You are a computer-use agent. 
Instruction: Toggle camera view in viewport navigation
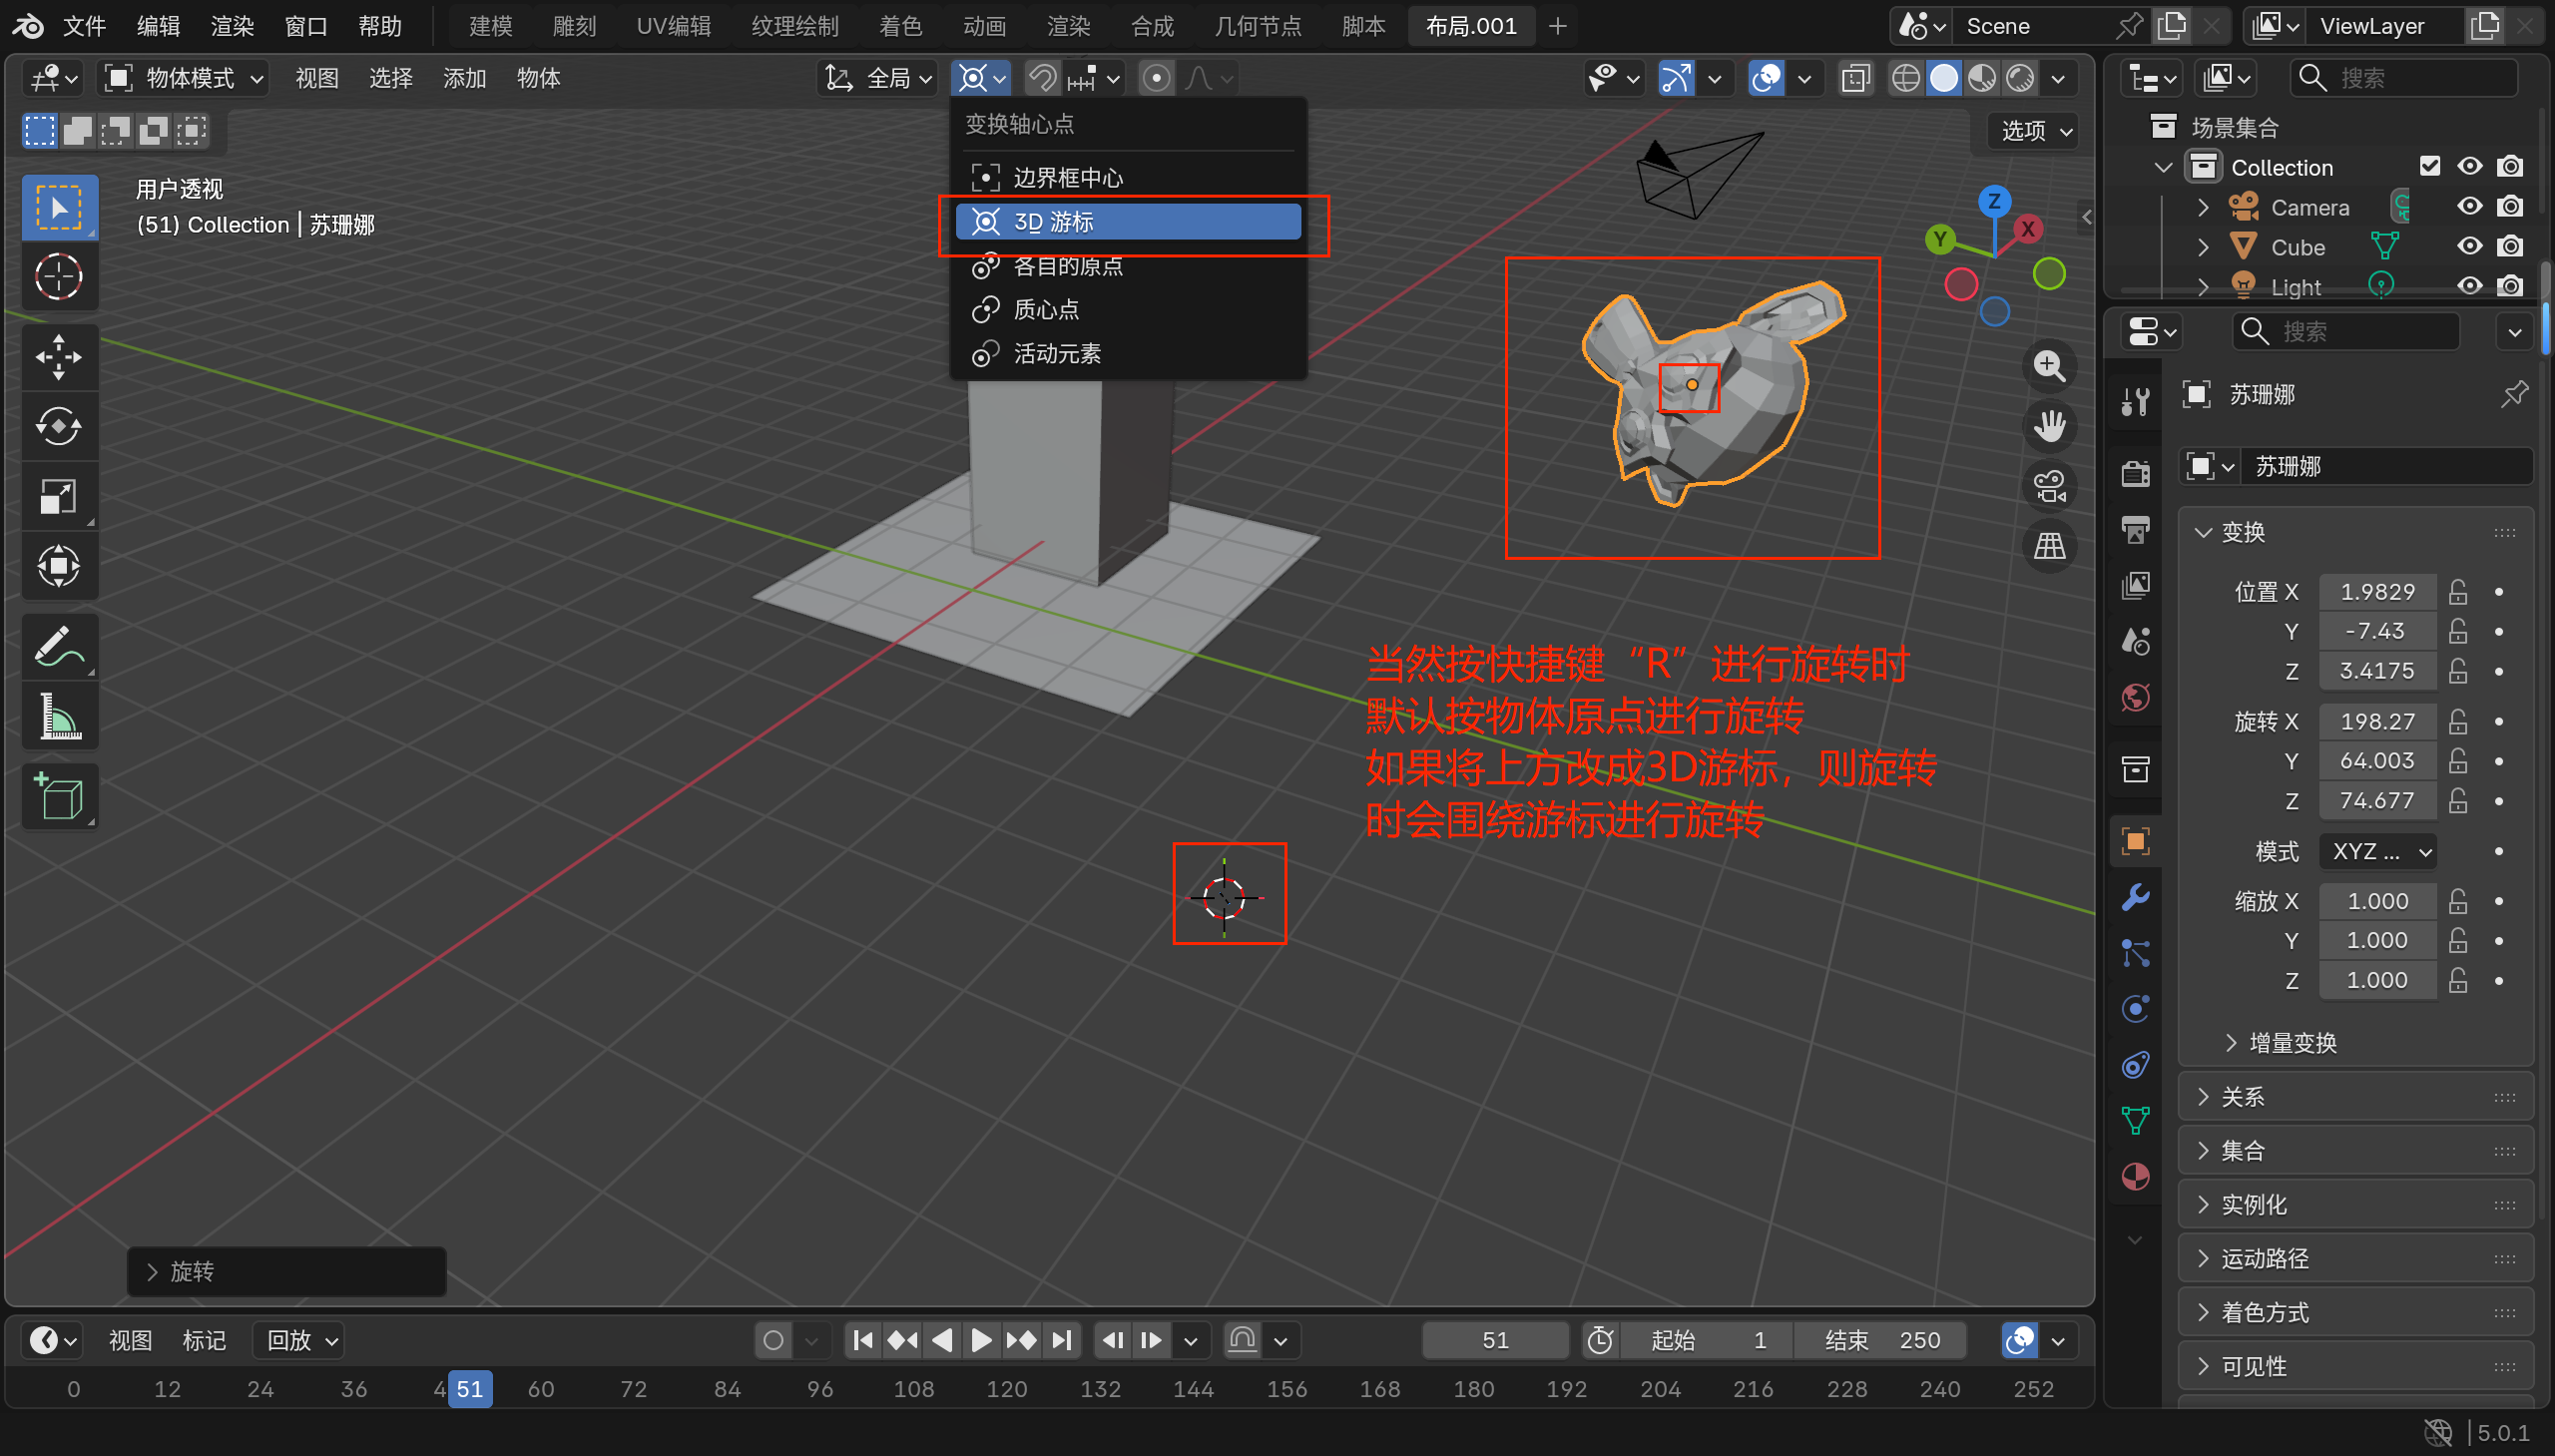tap(2049, 487)
